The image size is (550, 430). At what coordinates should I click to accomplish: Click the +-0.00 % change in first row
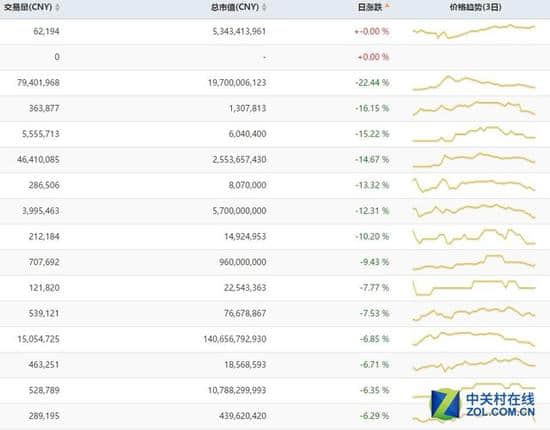point(371,31)
